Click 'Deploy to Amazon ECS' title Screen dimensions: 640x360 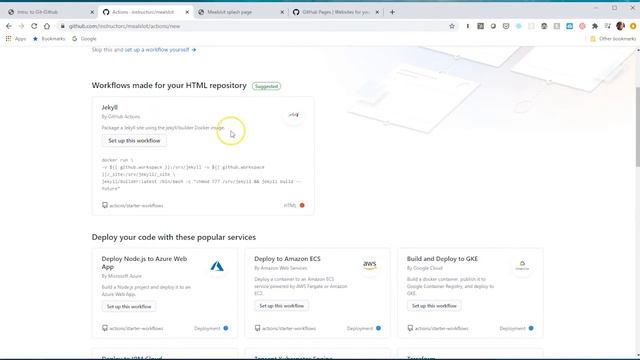287,259
